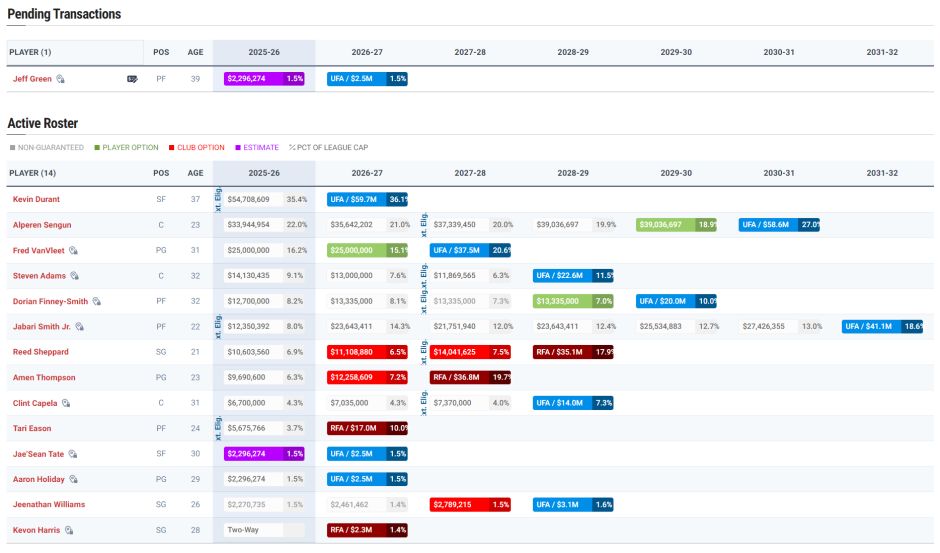
Task: Open Kevin Durant's player page
Action: [x=36, y=199]
